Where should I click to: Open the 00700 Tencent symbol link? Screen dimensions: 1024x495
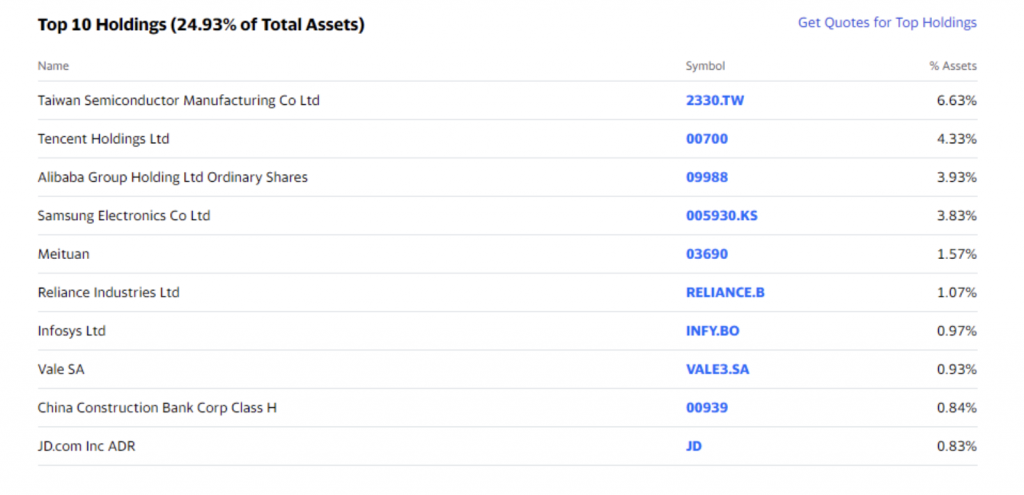(707, 139)
